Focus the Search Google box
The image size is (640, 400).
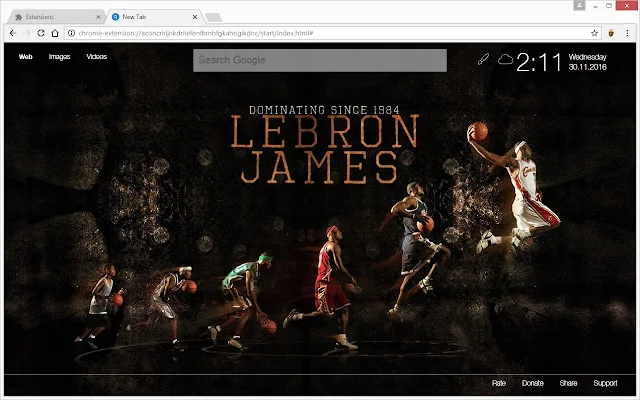320,60
